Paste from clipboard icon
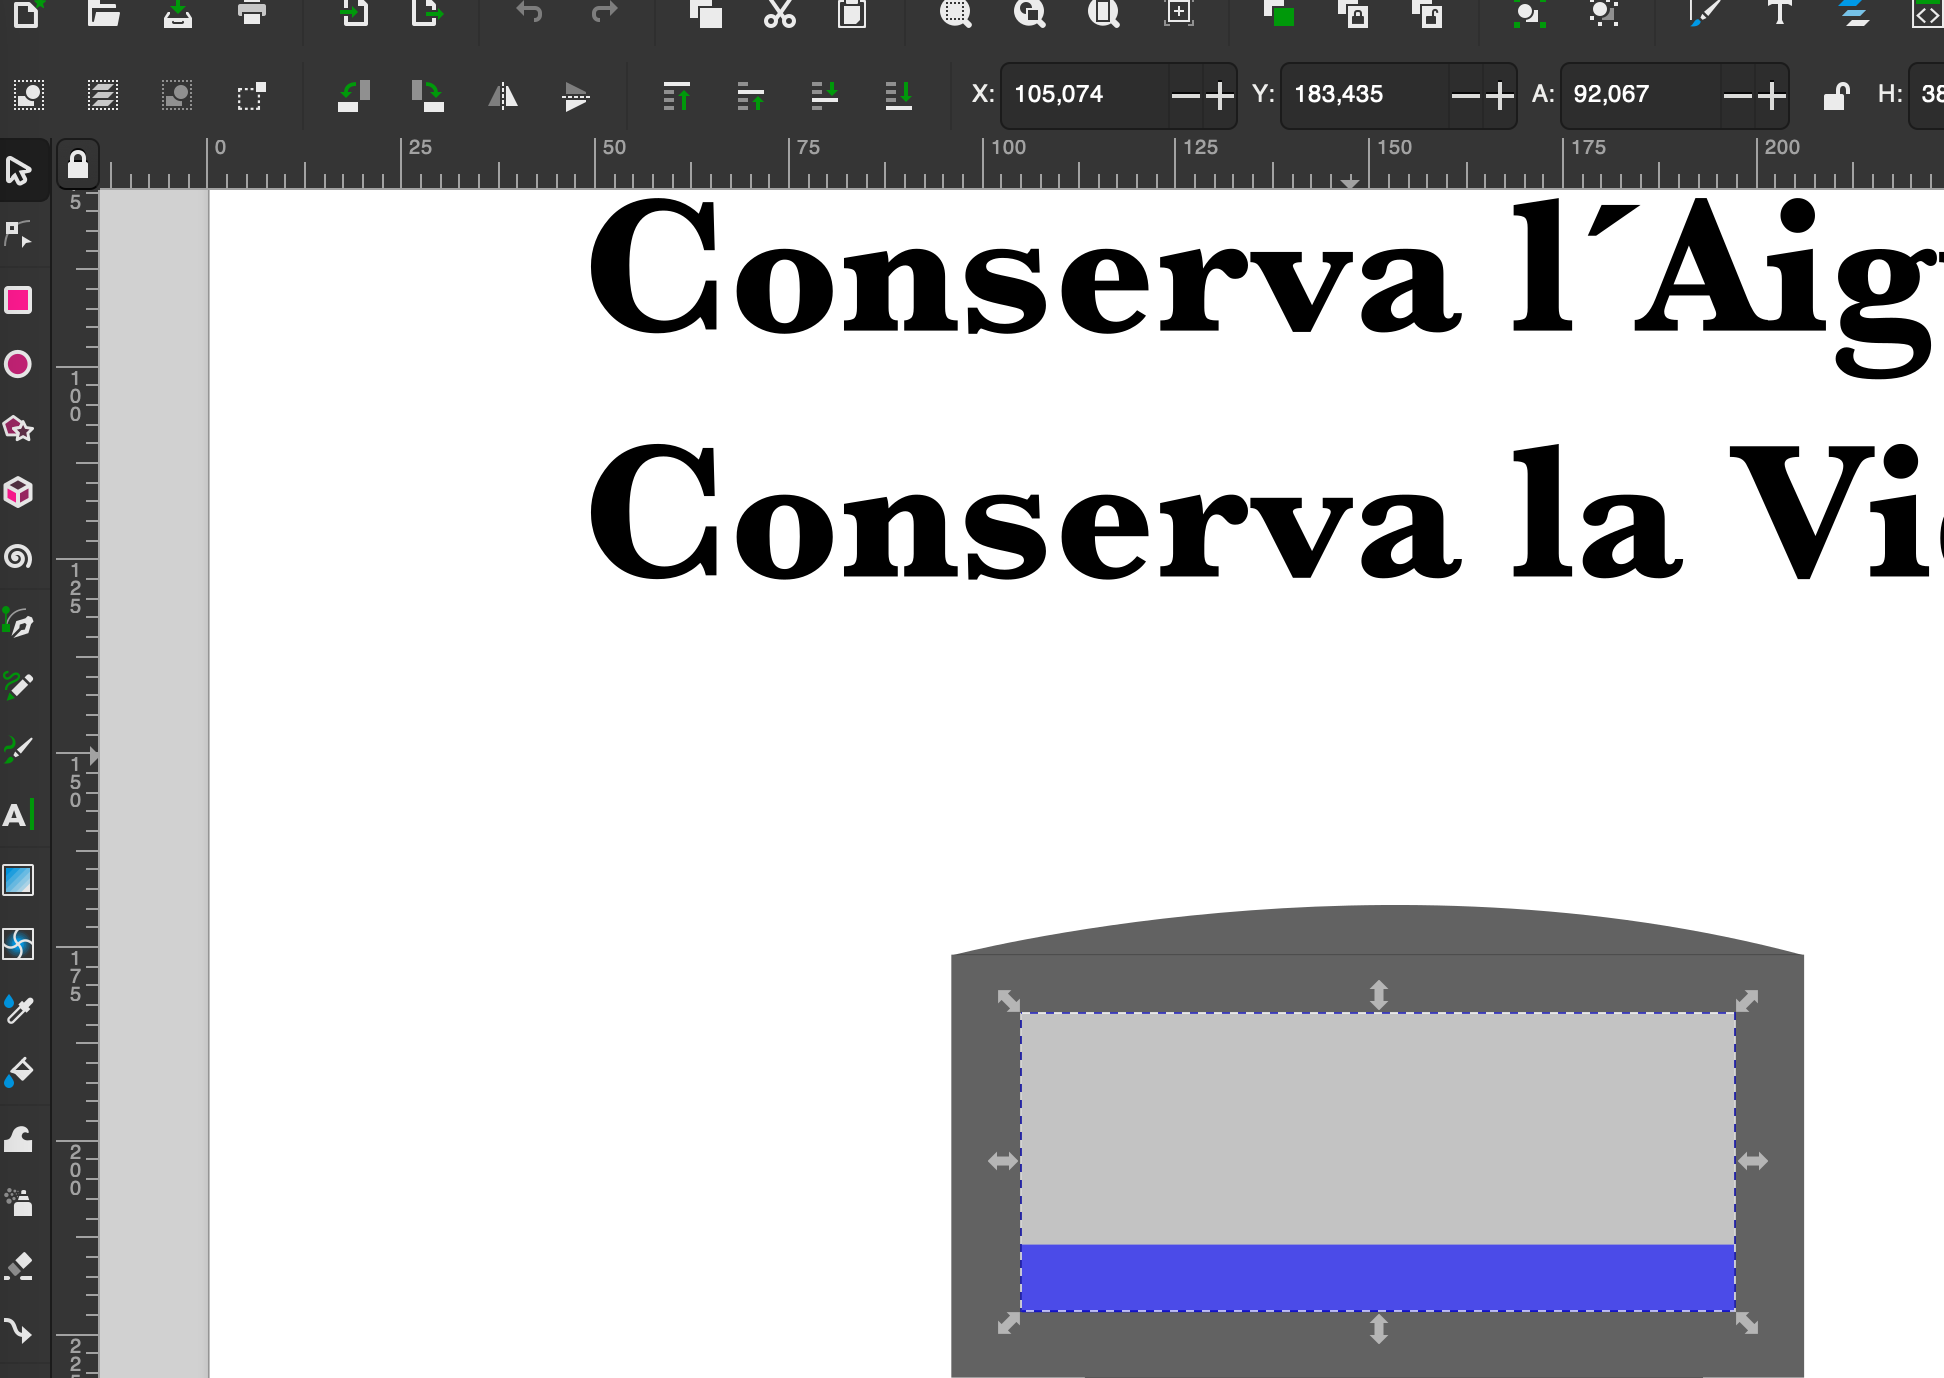Viewport: 1944px width, 1378px height. [852, 13]
